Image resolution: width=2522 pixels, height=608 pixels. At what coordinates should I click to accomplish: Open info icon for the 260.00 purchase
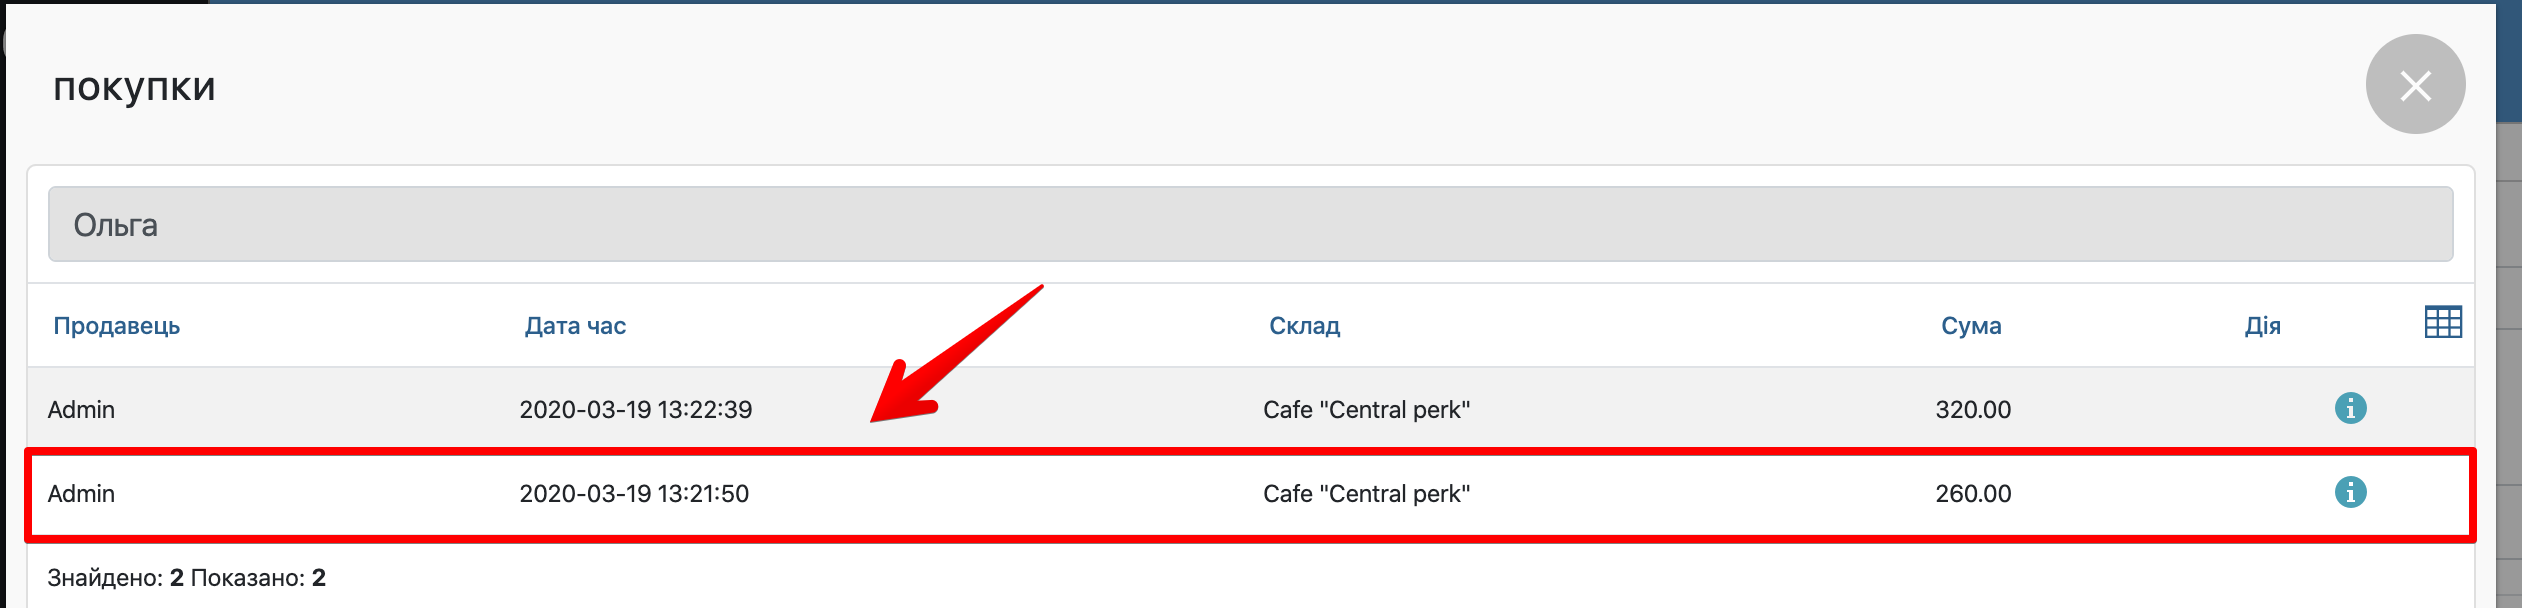click(2350, 492)
